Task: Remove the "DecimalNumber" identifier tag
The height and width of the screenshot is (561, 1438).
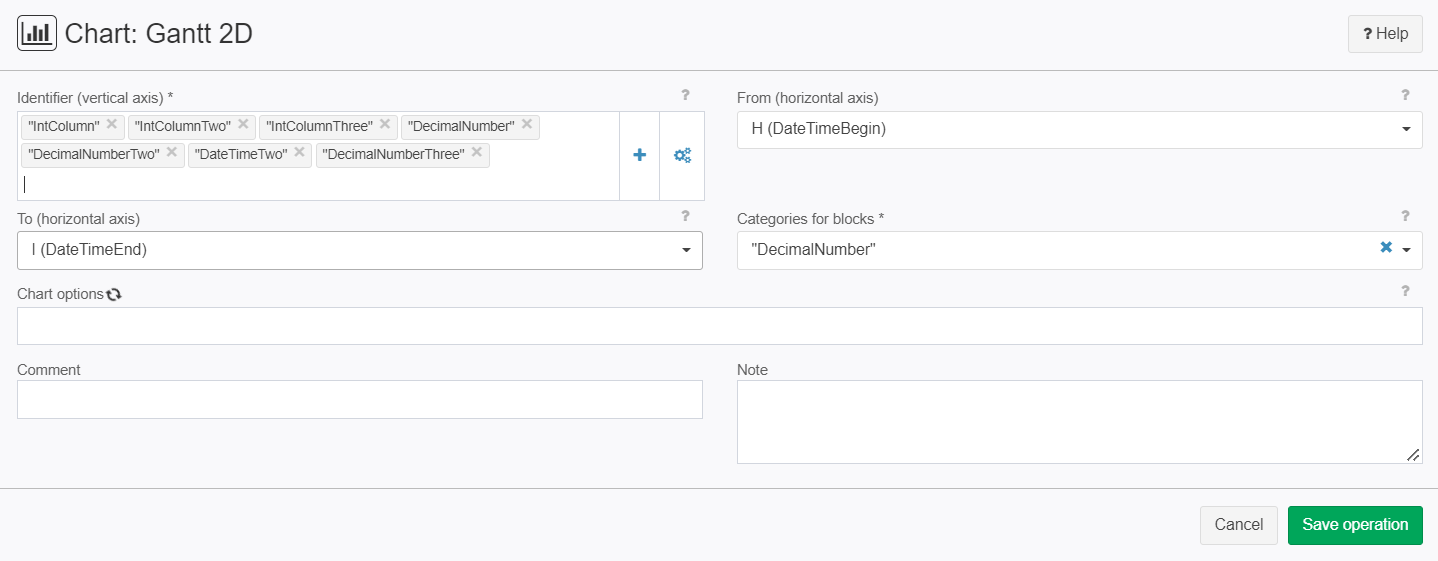Action: click(x=527, y=125)
